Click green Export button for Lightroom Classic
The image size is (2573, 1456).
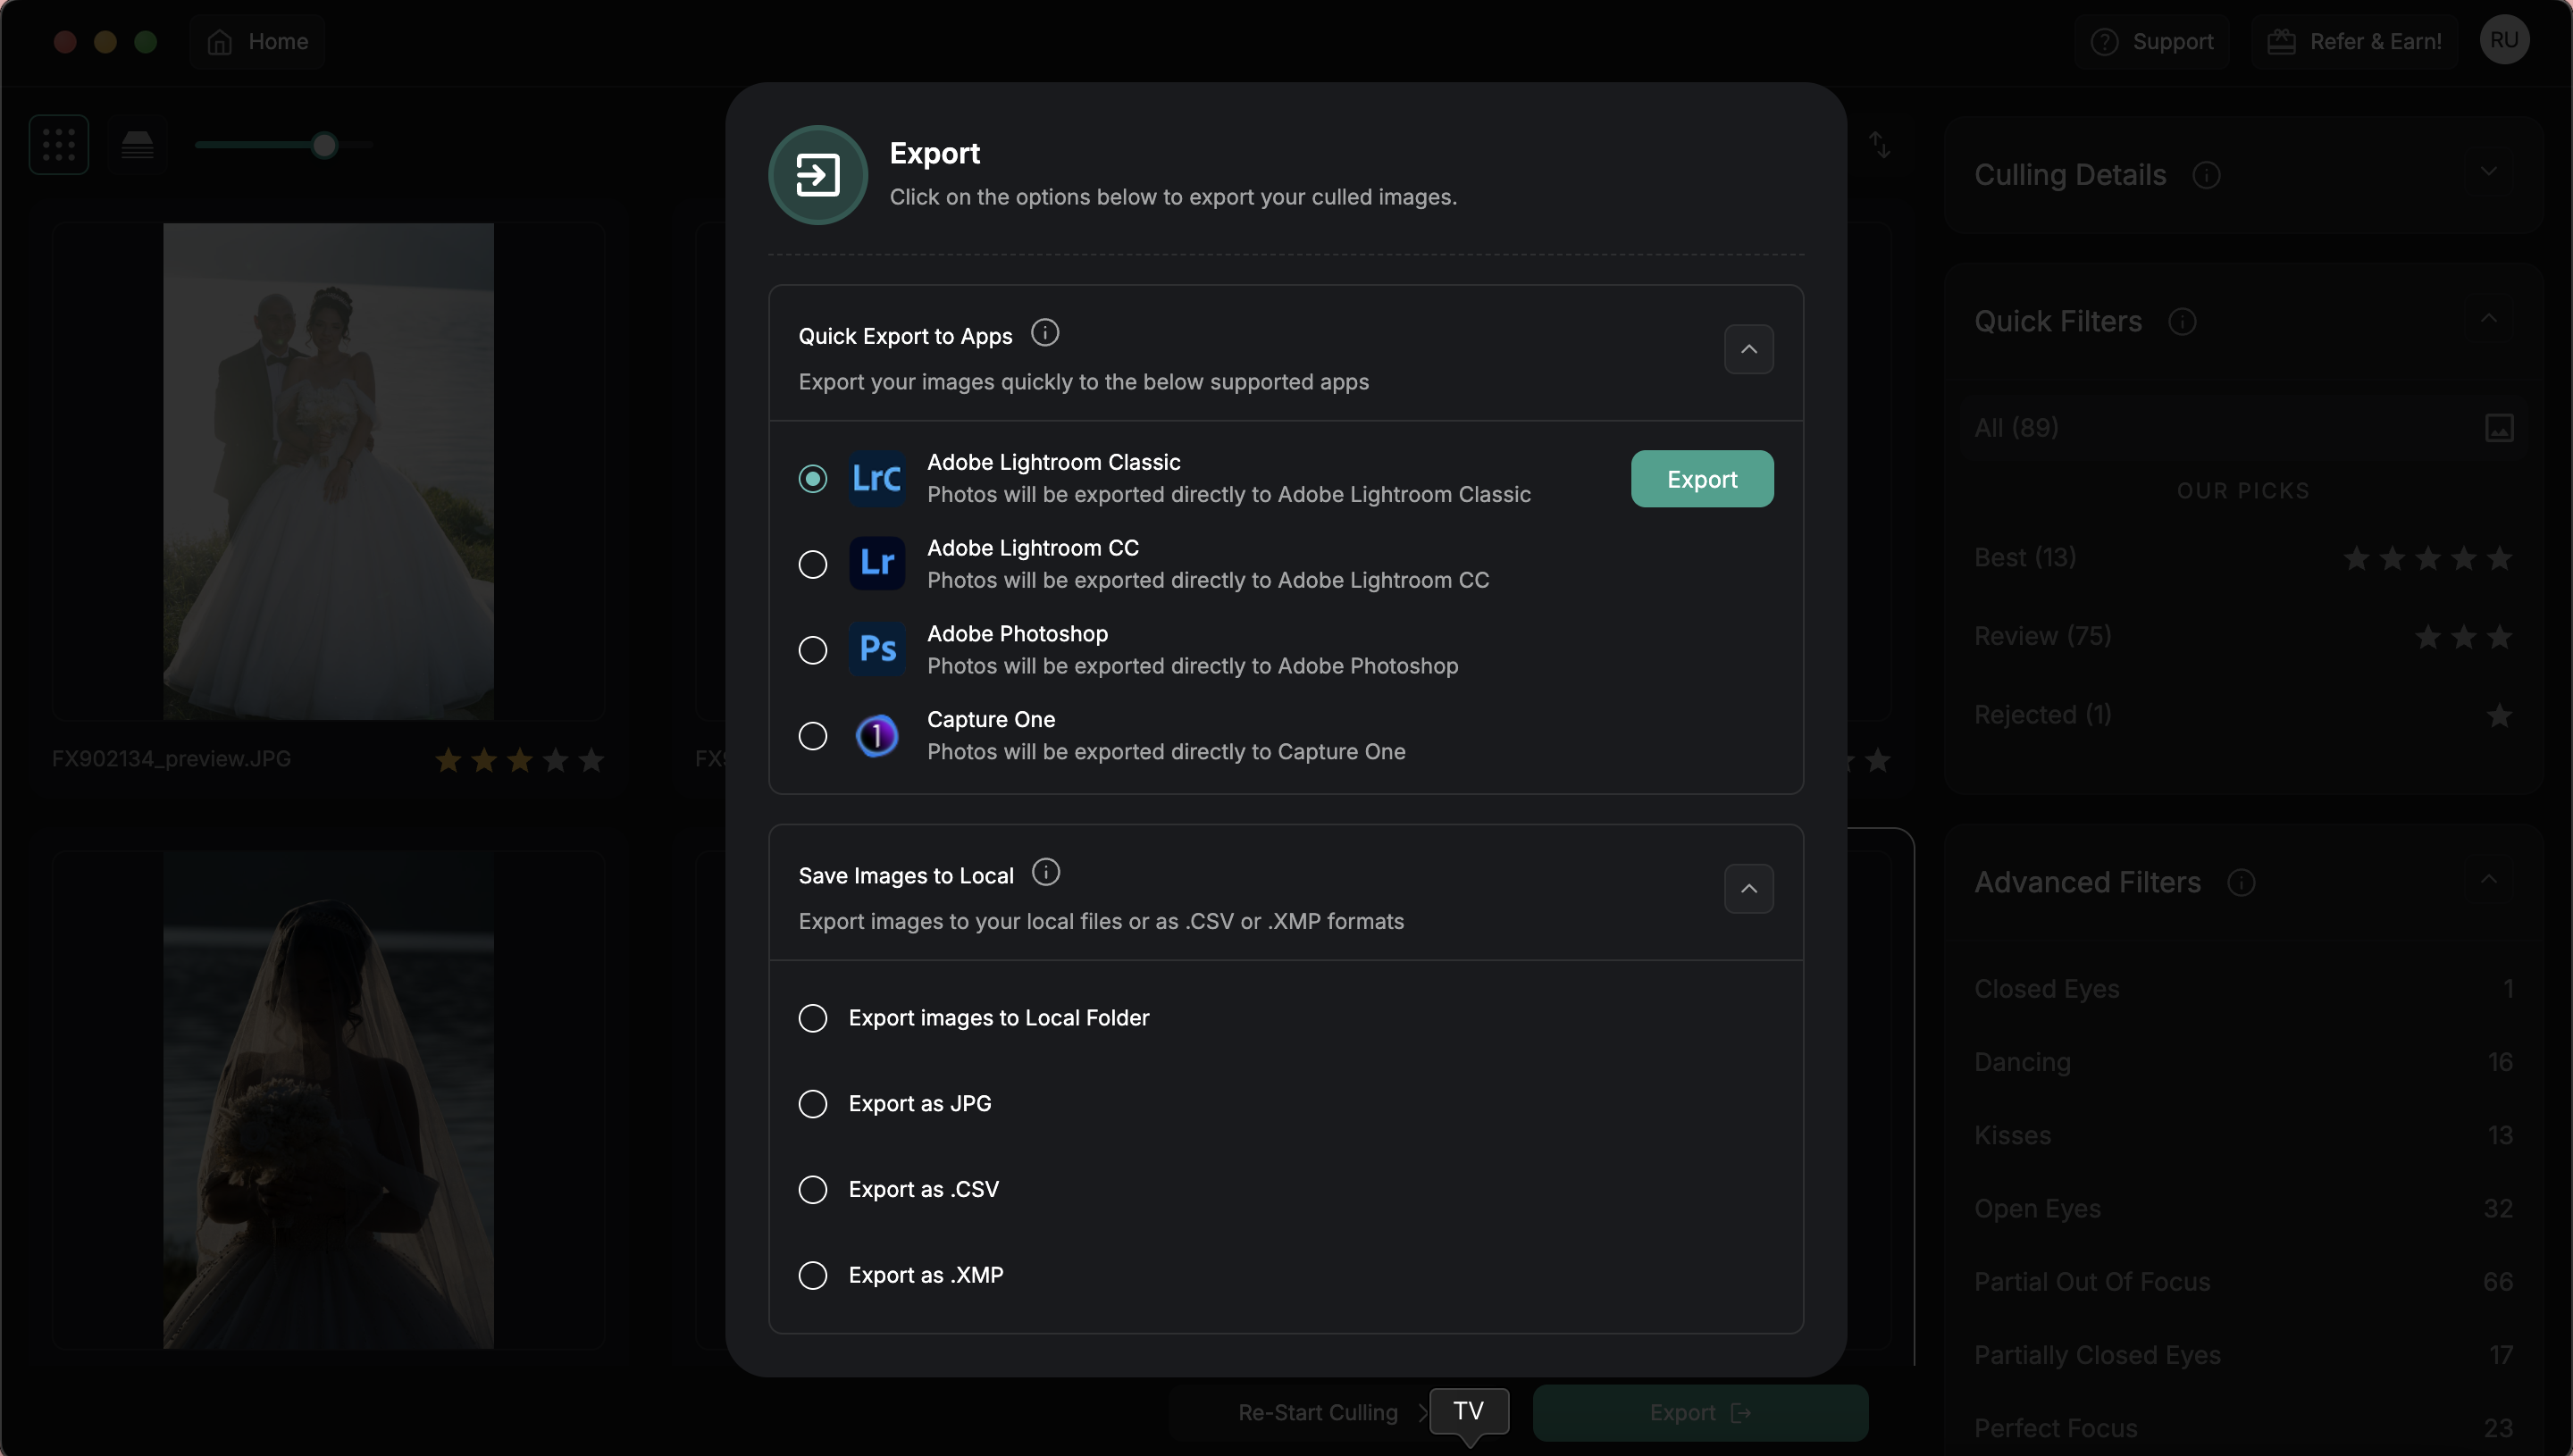(x=1702, y=479)
